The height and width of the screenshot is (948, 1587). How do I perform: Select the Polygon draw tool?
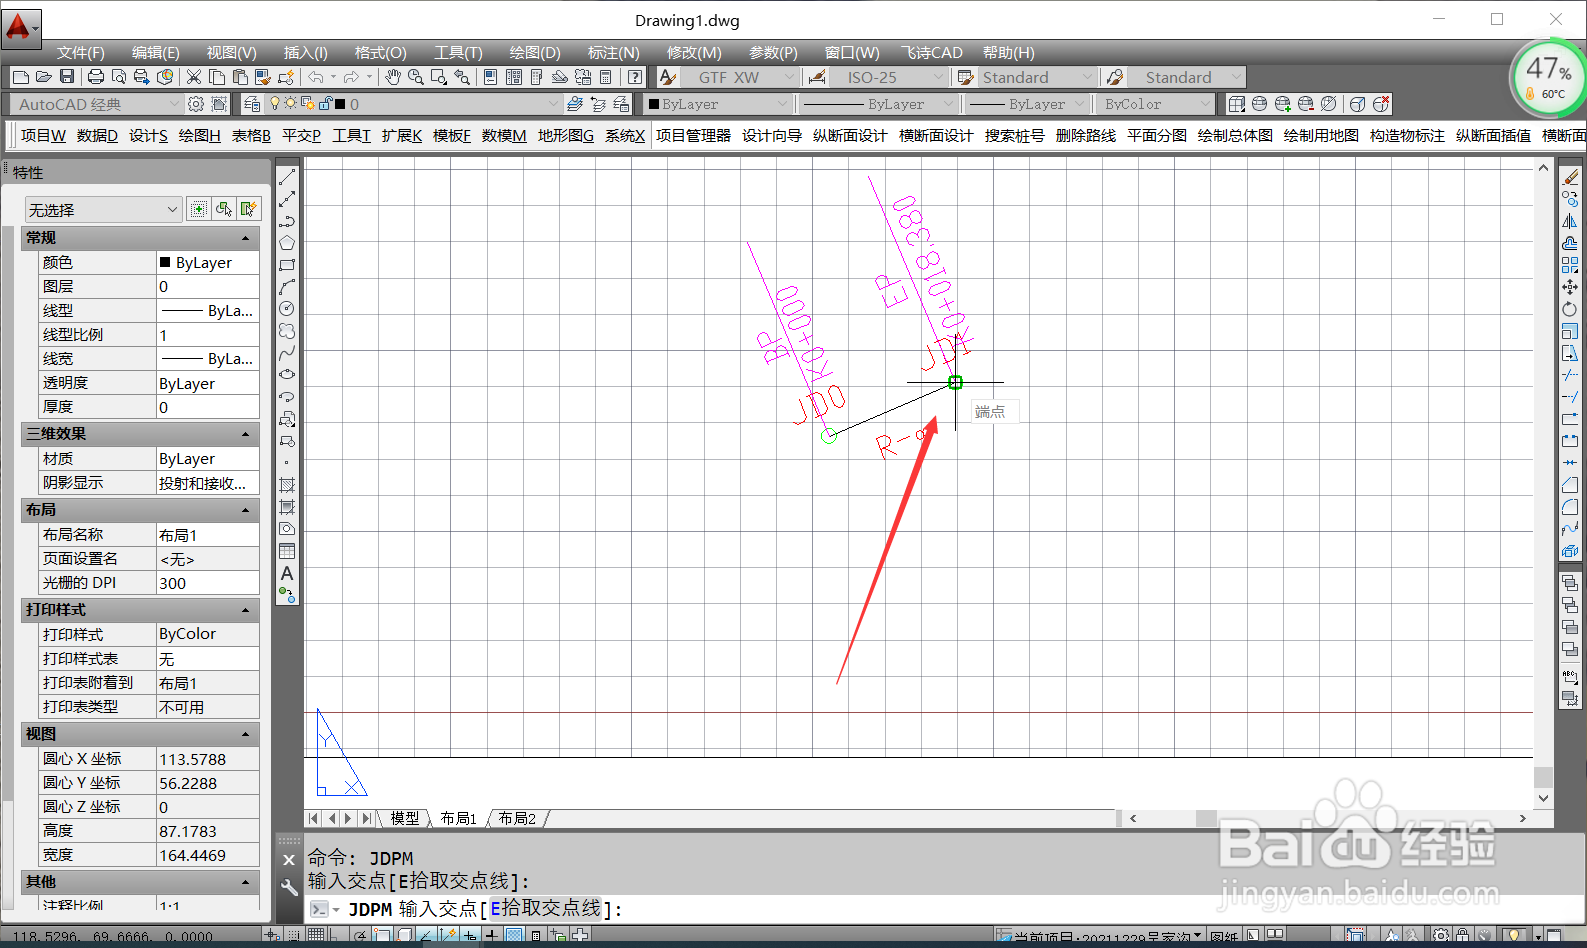(287, 243)
